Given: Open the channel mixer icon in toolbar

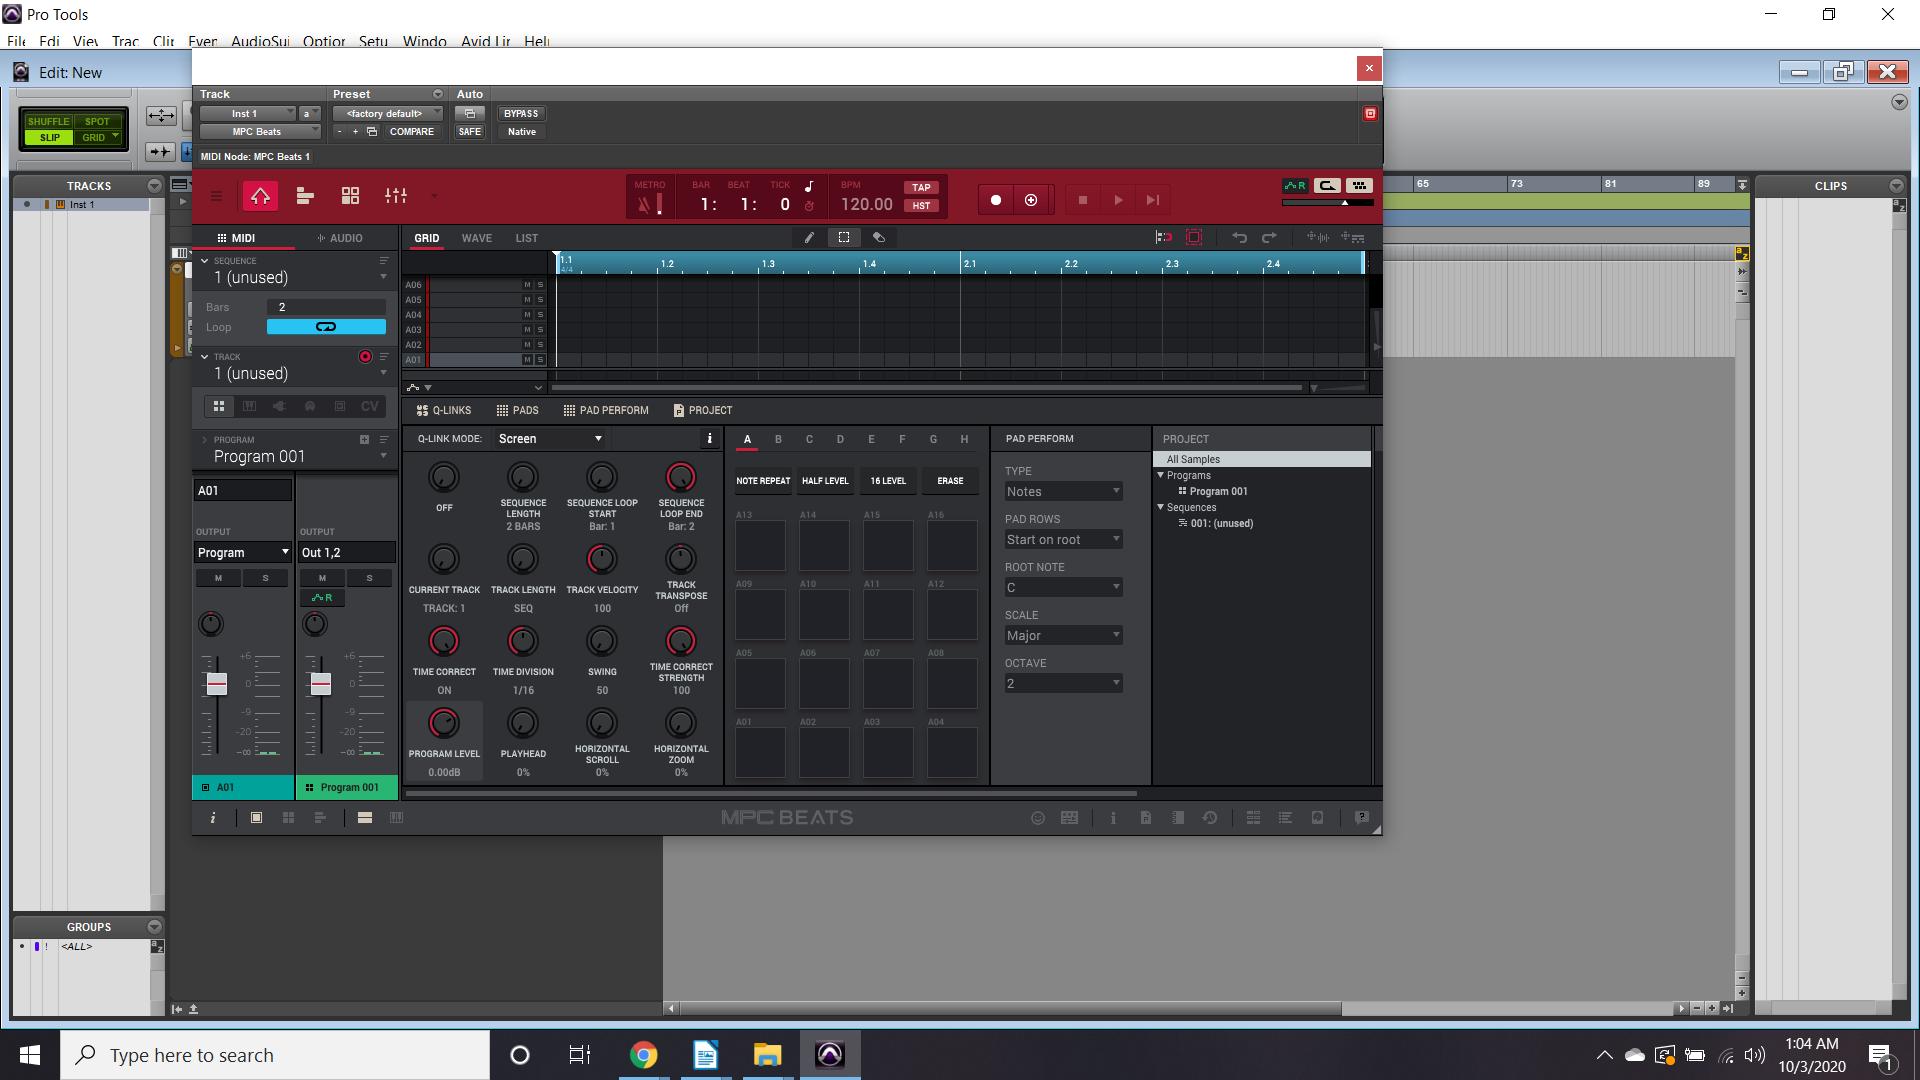Looking at the screenshot, I should pos(396,197).
